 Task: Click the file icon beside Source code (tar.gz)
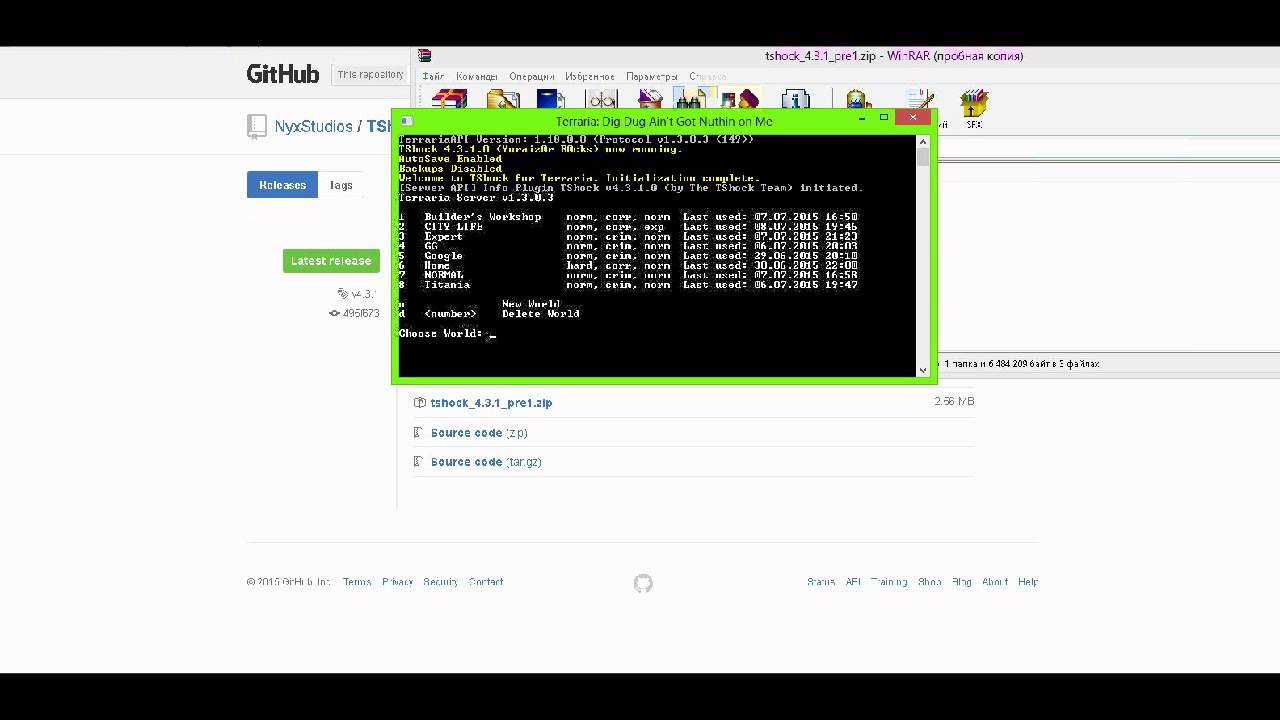419,462
